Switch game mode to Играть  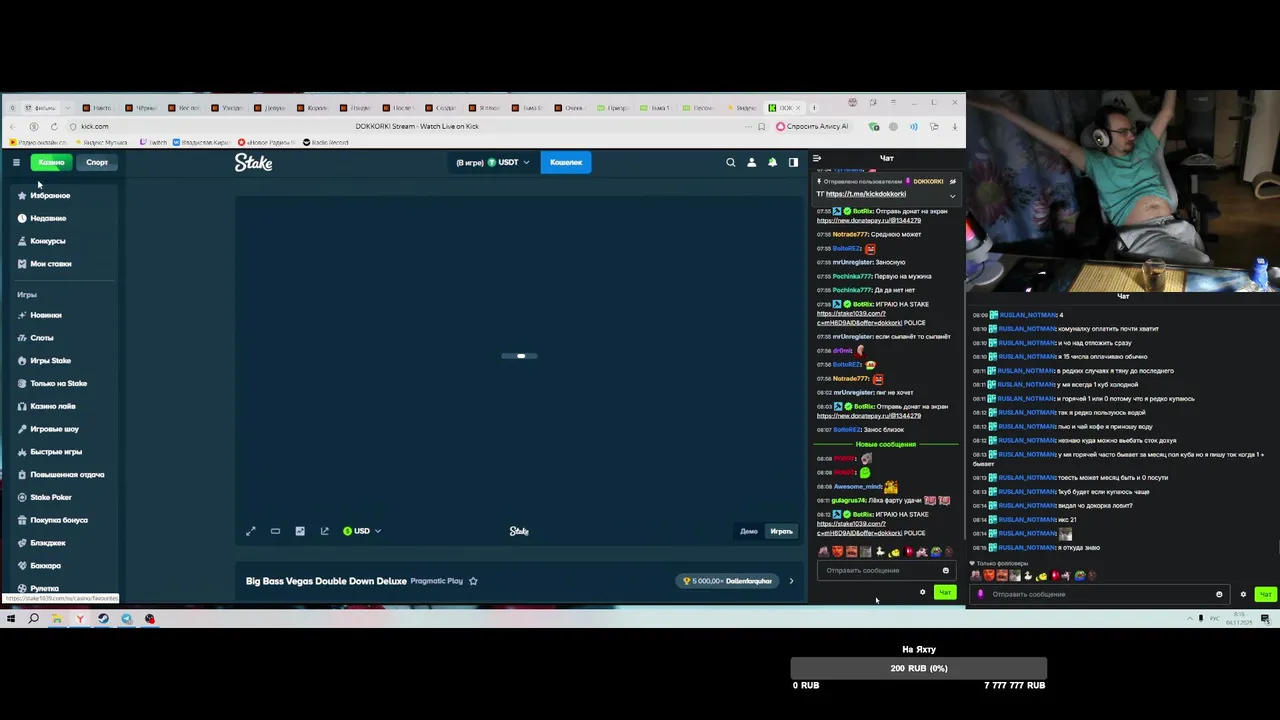coord(781,531)
